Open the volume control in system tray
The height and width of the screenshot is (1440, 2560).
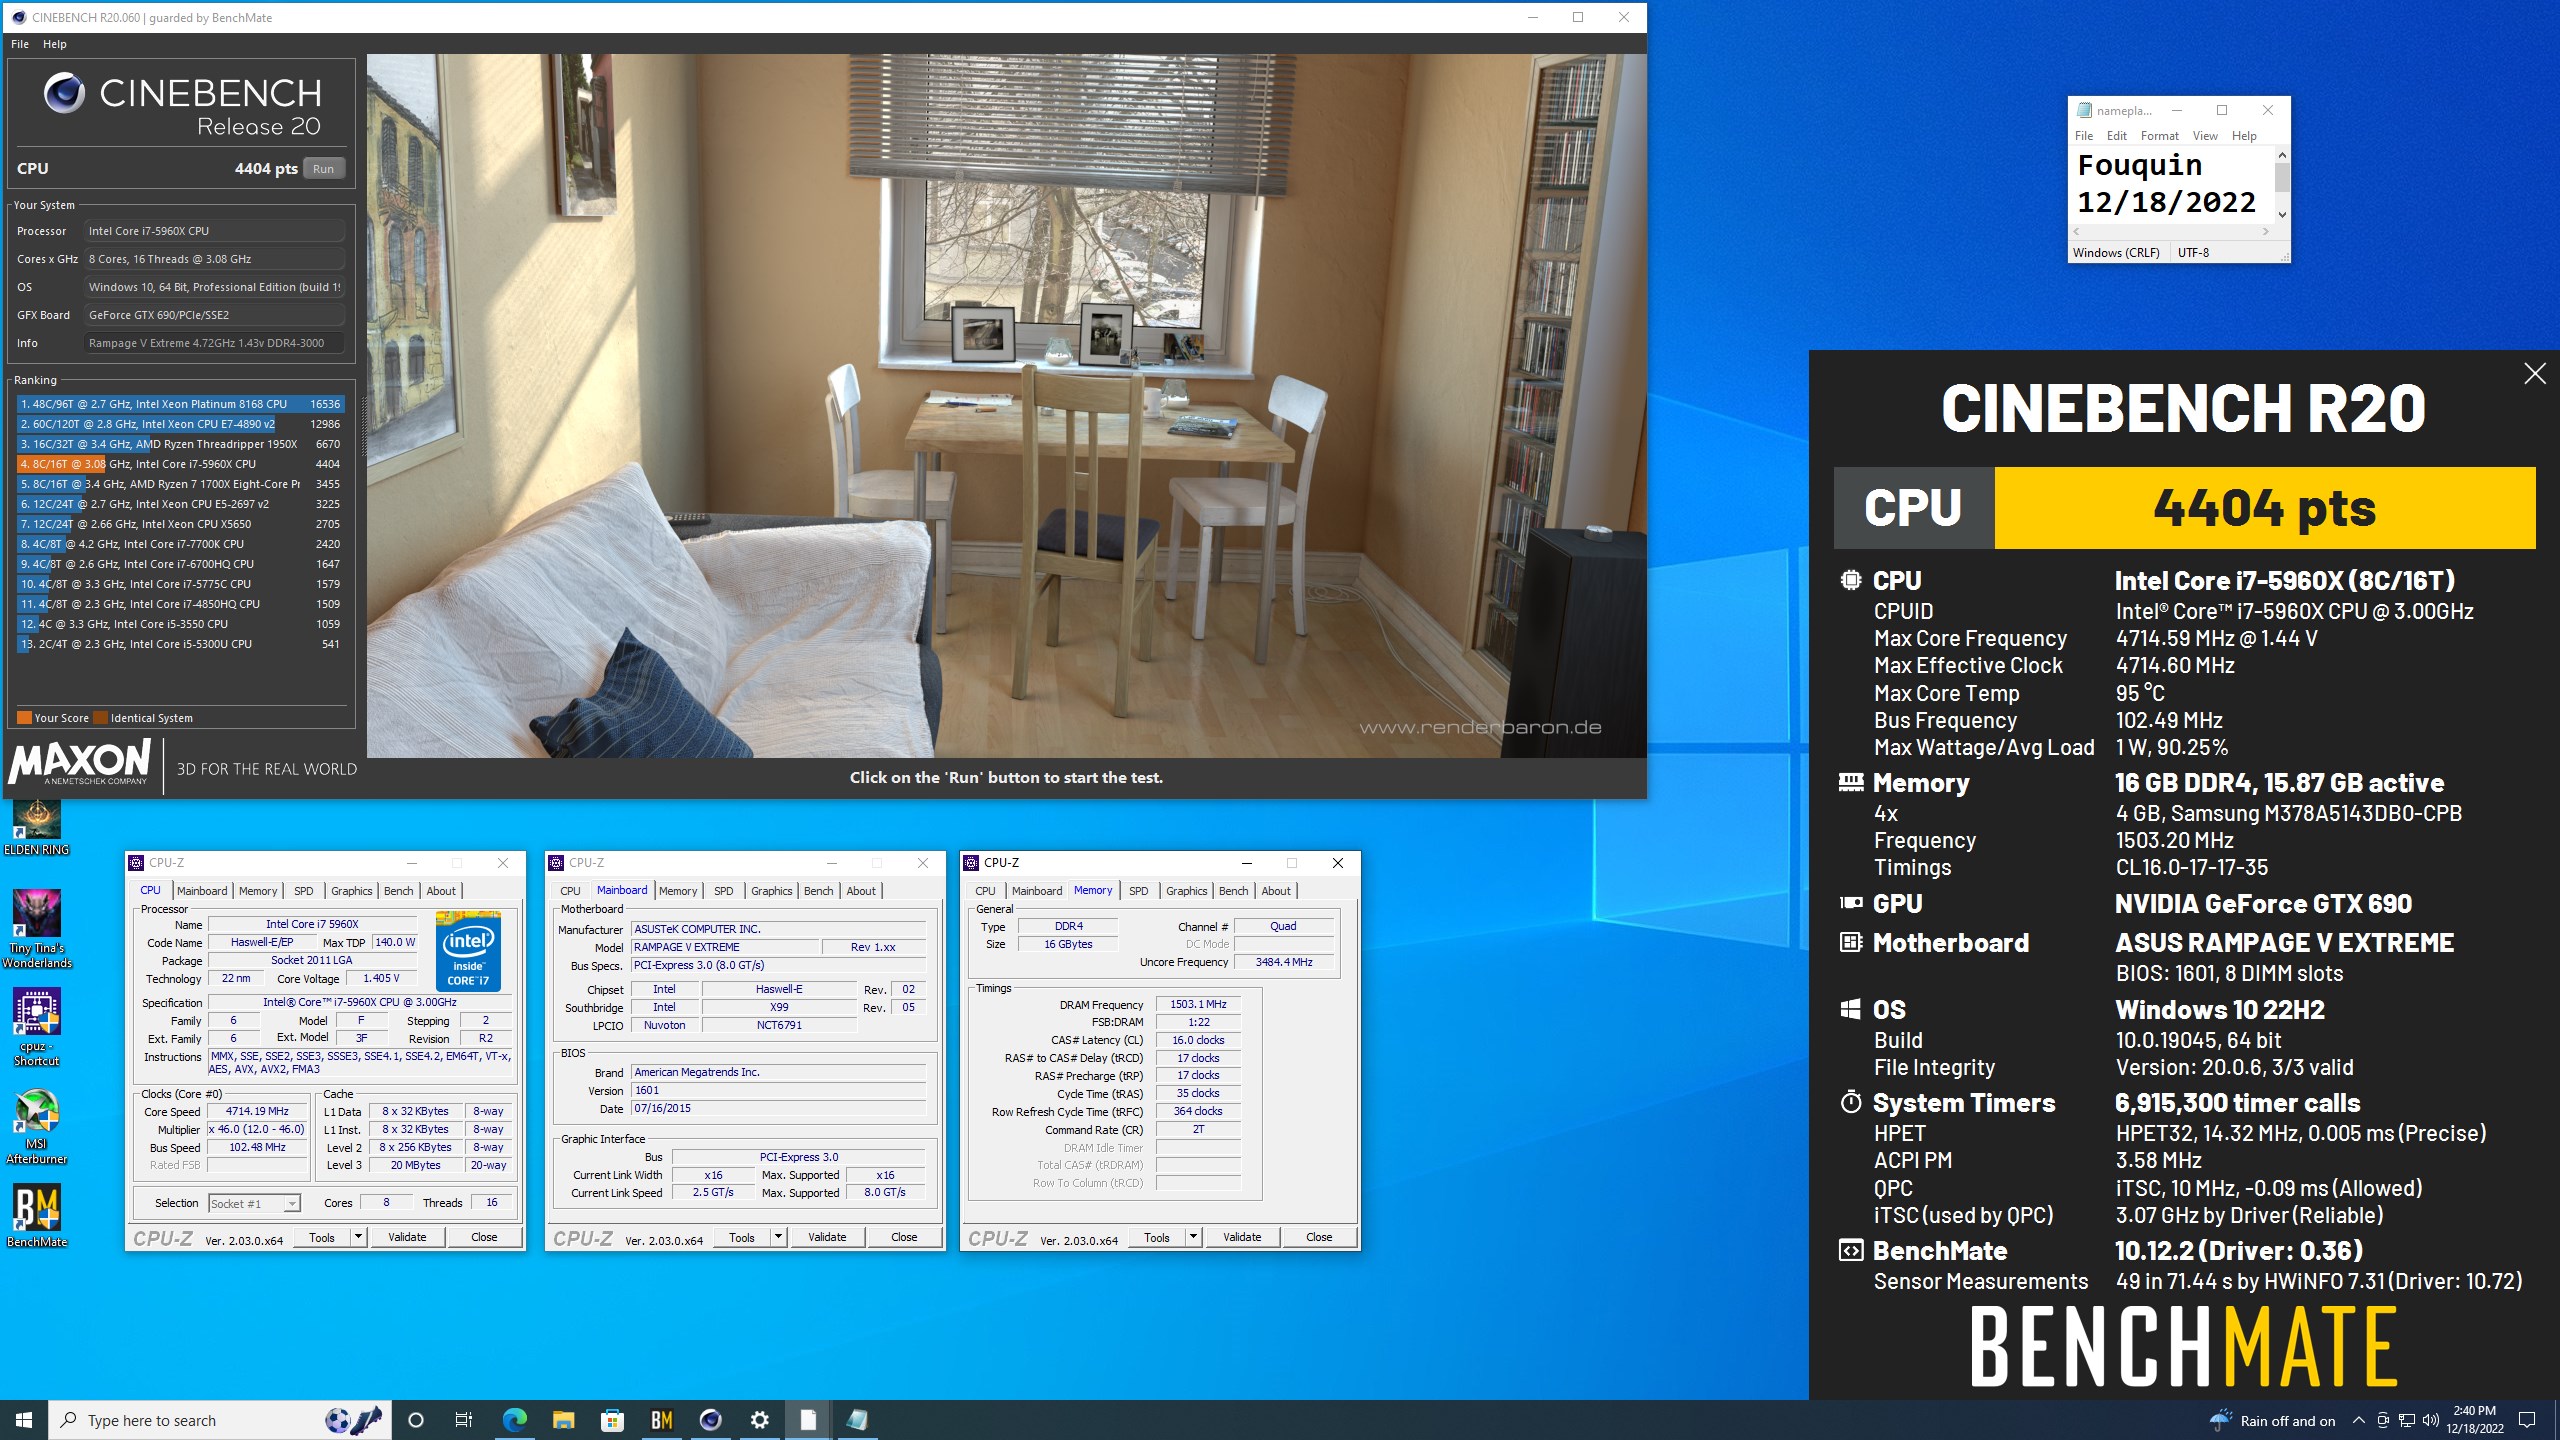(2431, 1420)
